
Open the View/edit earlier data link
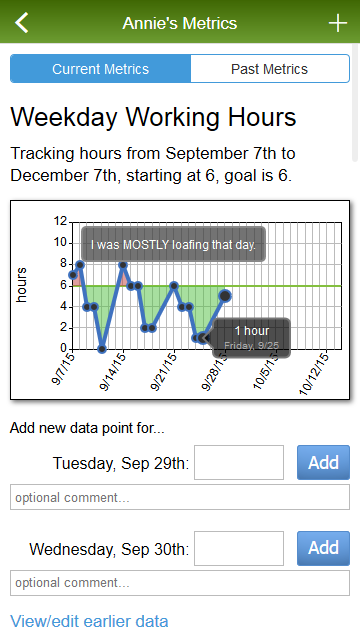[89, 621]
